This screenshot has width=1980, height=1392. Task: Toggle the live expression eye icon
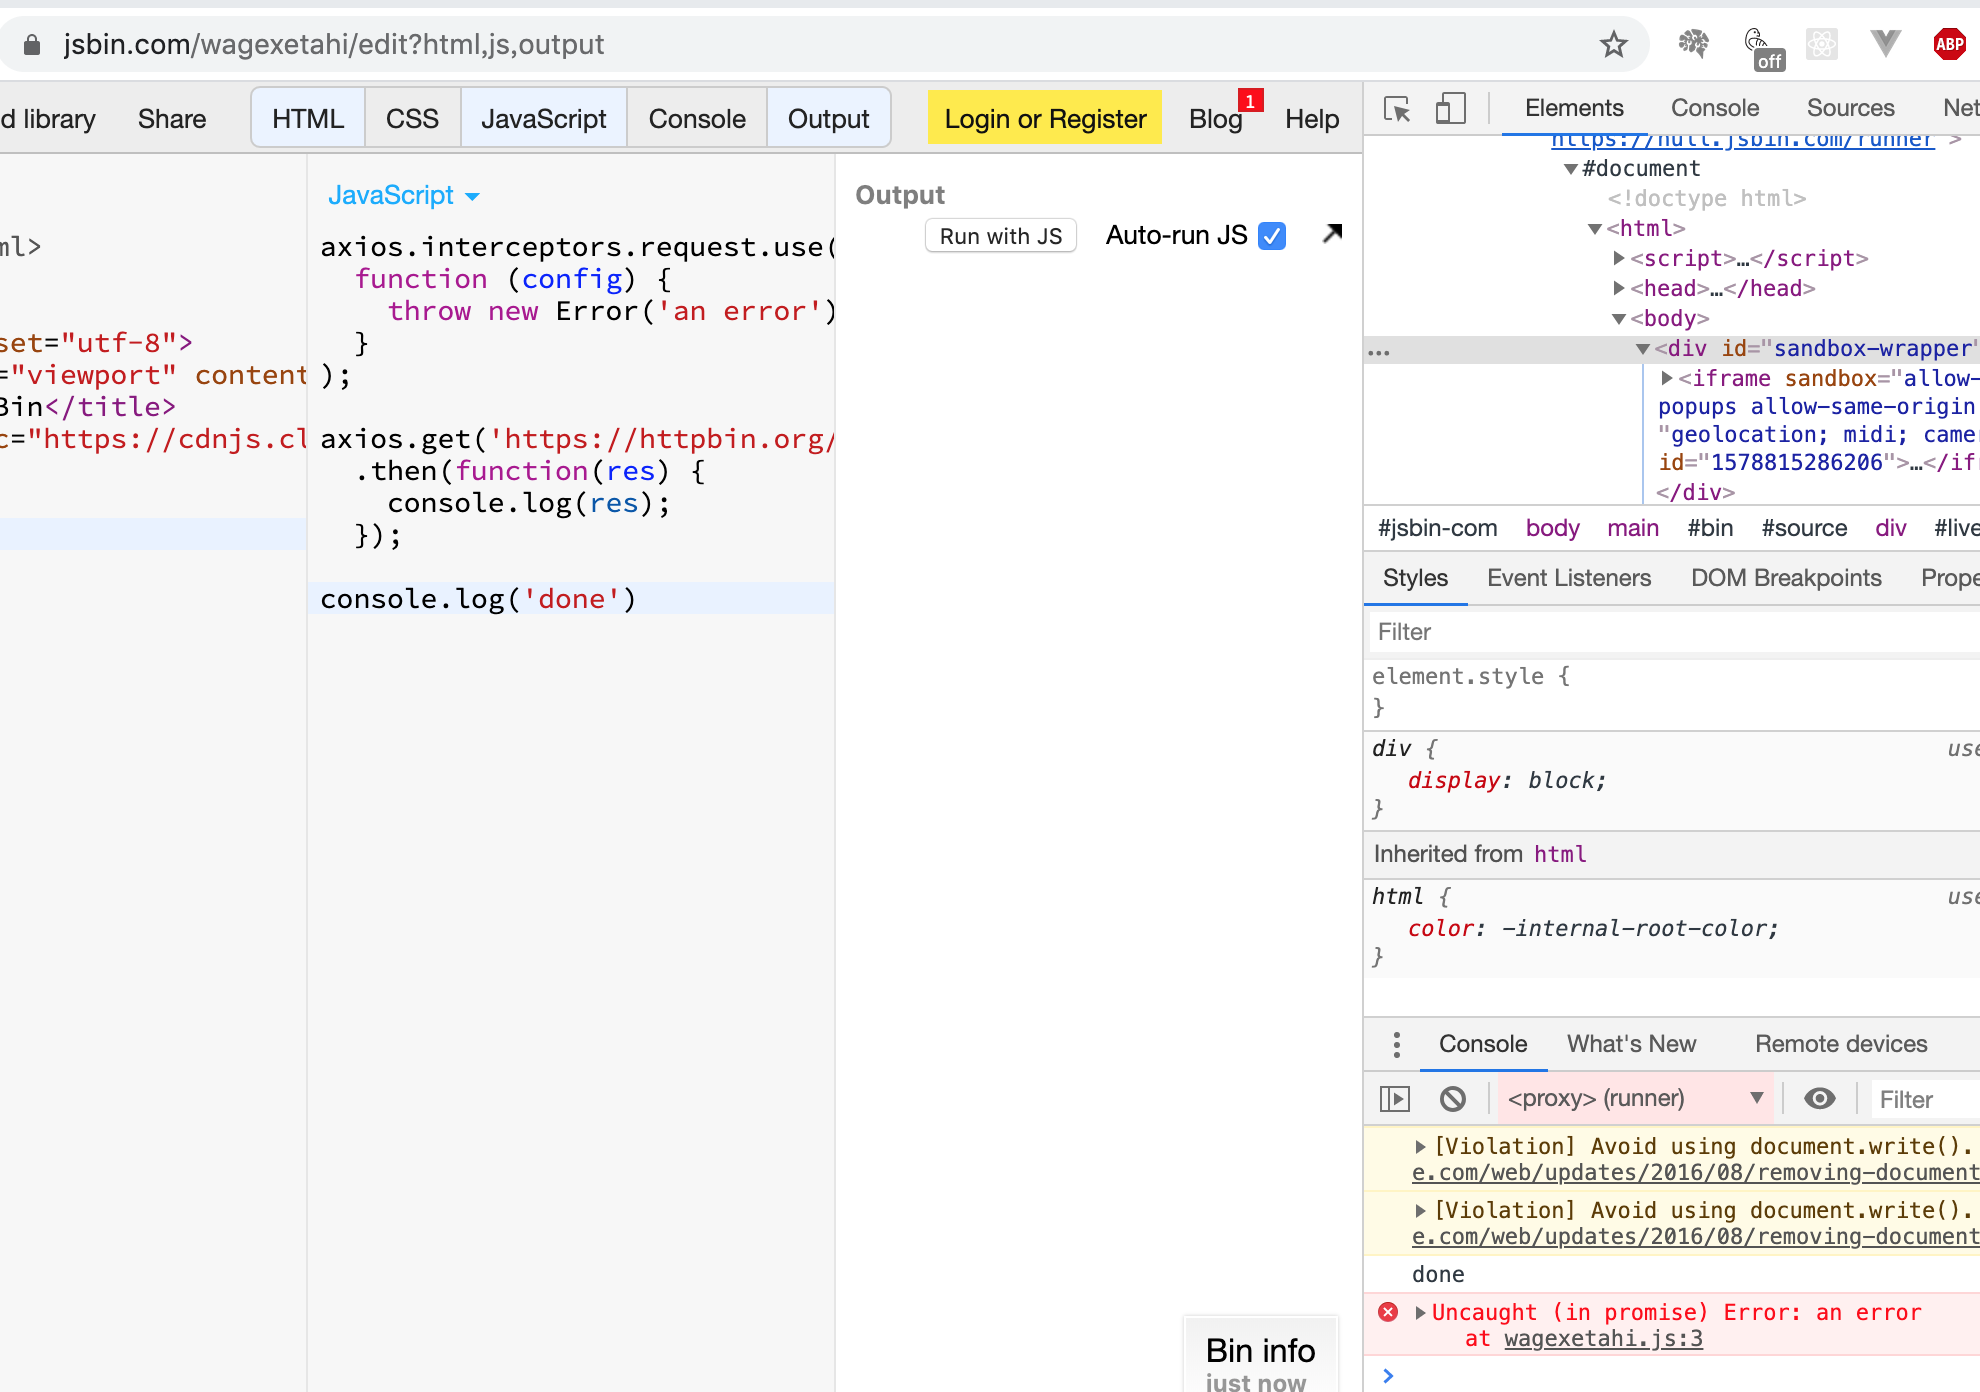tap(1819, 1099)
